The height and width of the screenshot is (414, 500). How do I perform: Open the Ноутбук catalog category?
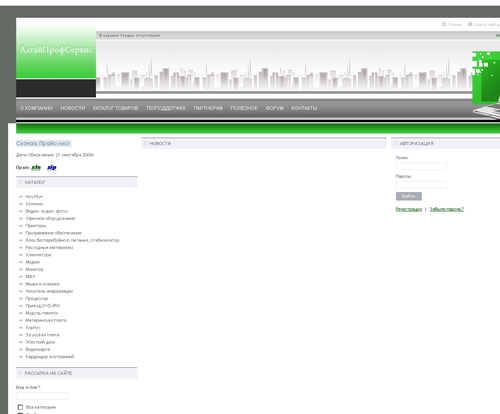coord(34,197)
